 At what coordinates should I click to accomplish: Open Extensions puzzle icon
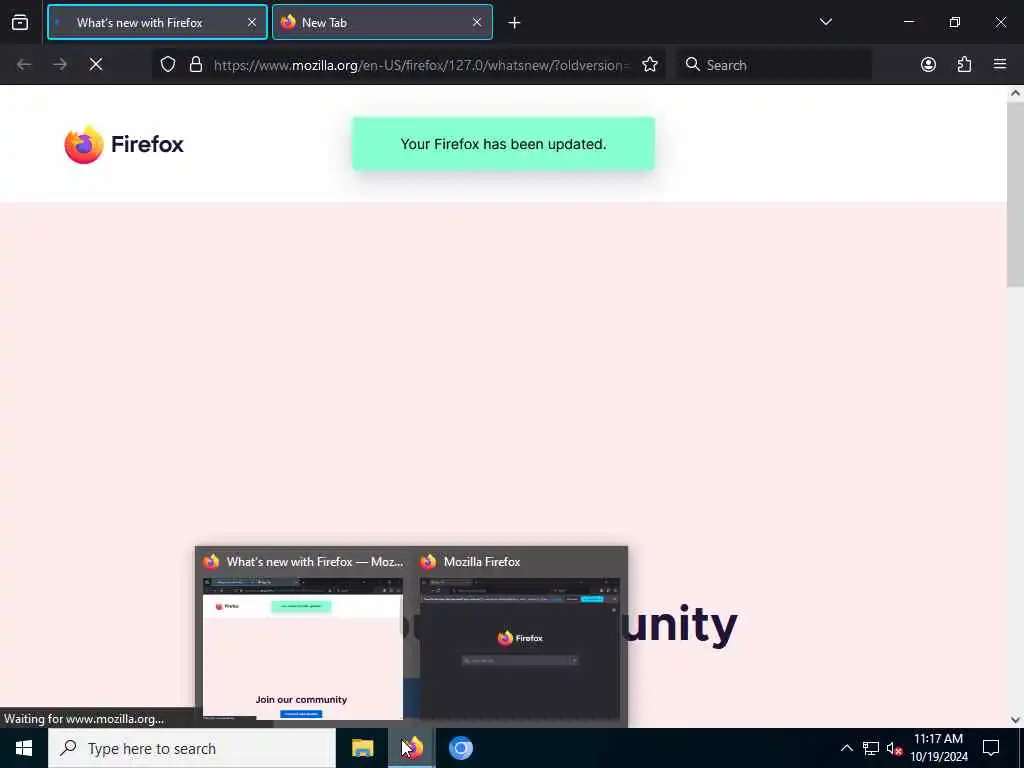point(964,65)
